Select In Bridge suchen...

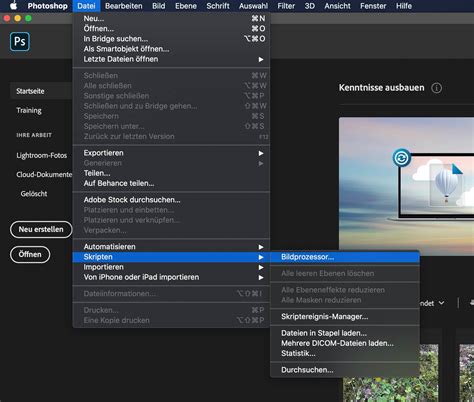tap(171, 39)
